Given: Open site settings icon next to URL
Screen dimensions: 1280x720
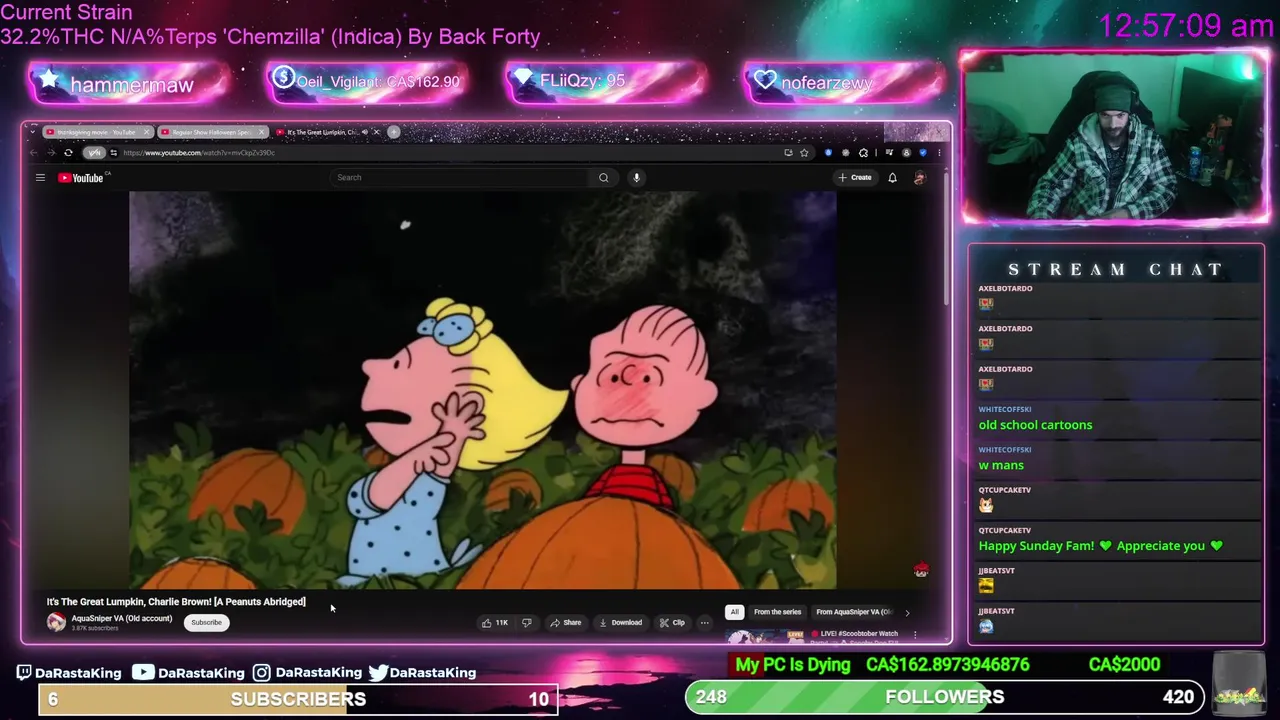Looking at the screenshot, I should click(x=114, y=153).
